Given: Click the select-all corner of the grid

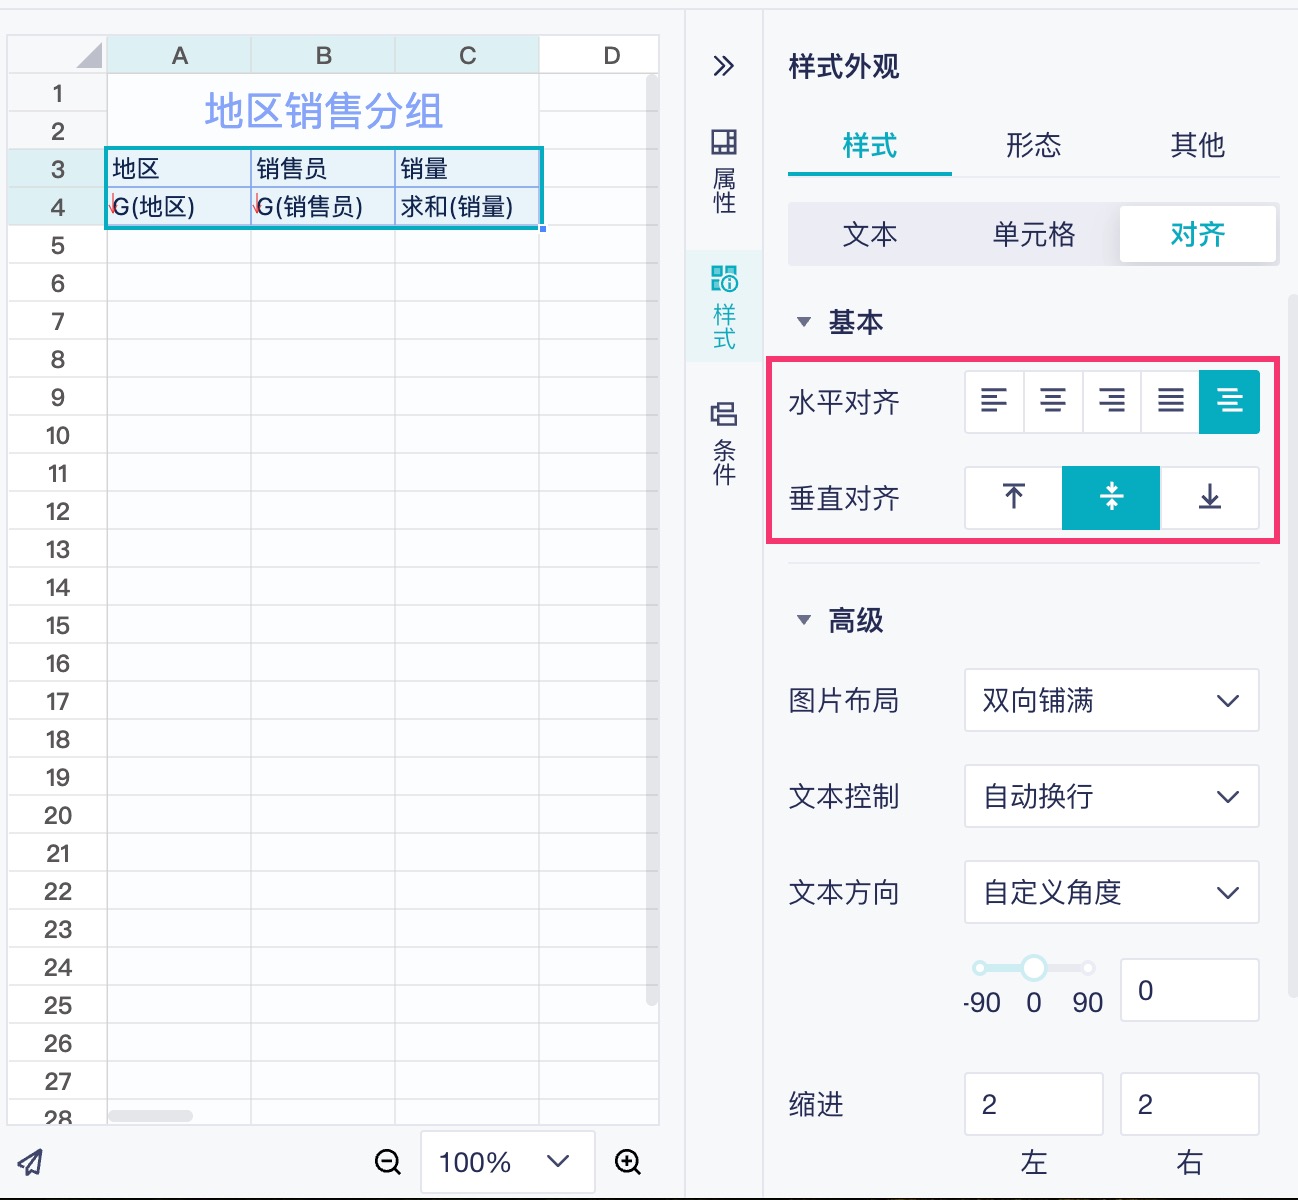Looking at the screenshot, I should 57,55.
